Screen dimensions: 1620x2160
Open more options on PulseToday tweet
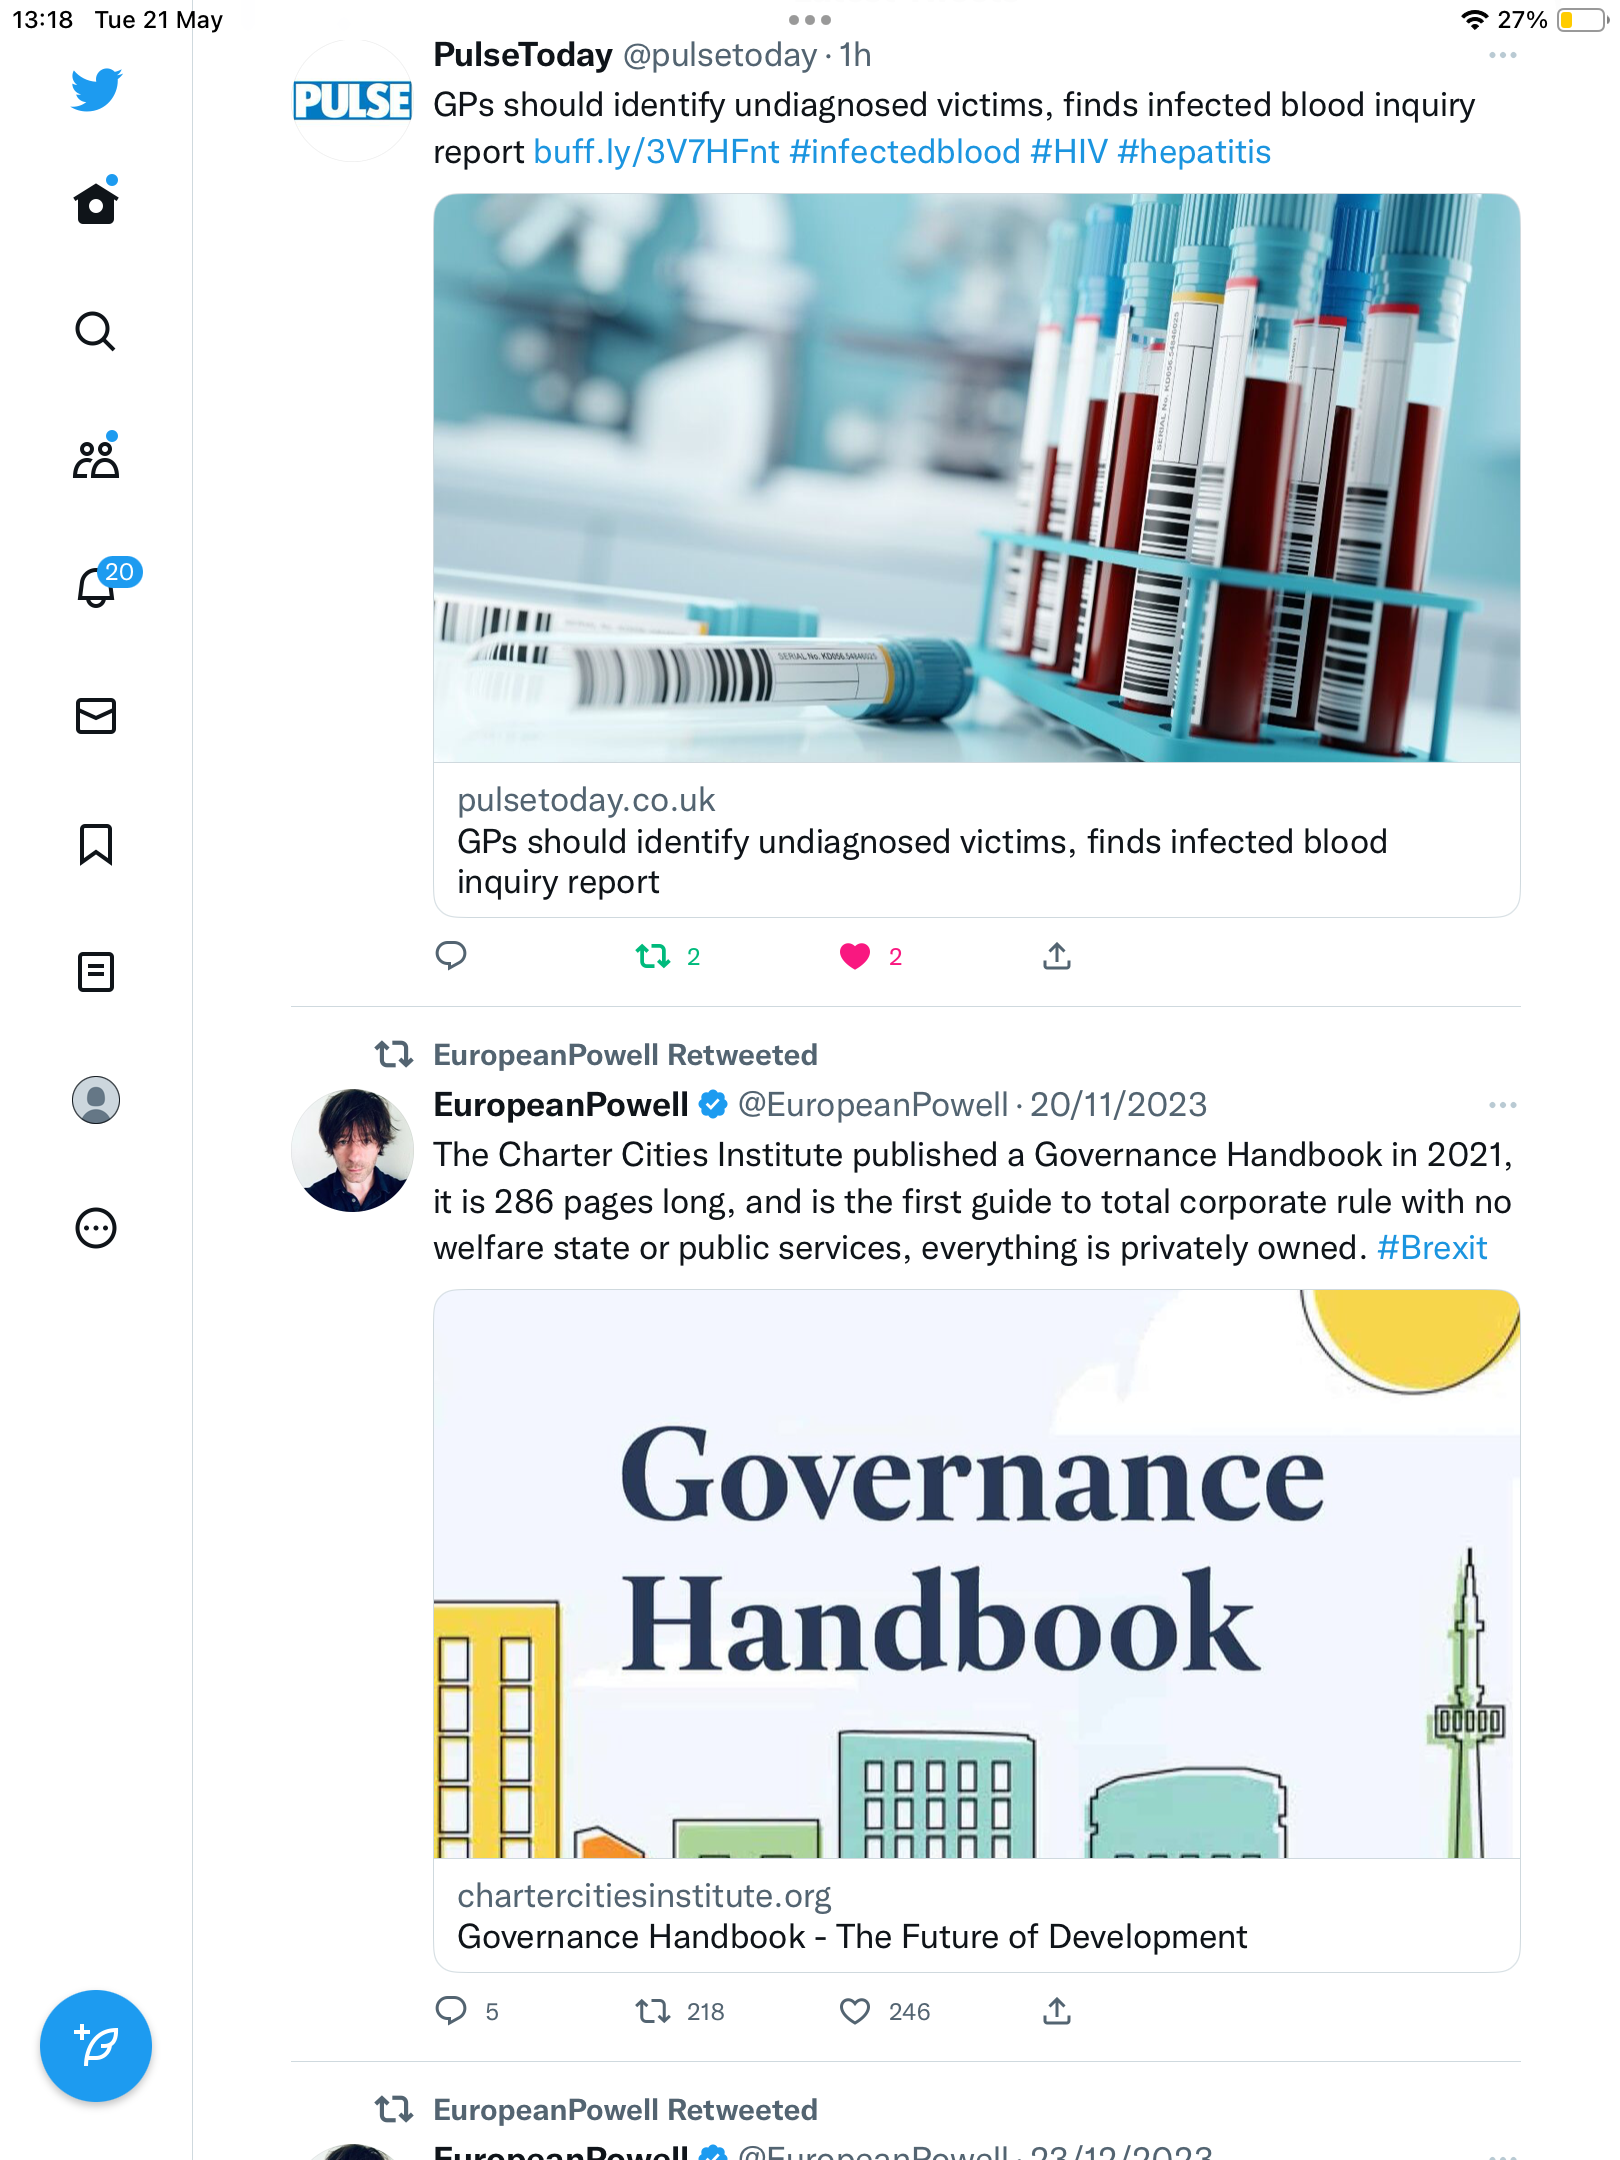coord(1502,56)
